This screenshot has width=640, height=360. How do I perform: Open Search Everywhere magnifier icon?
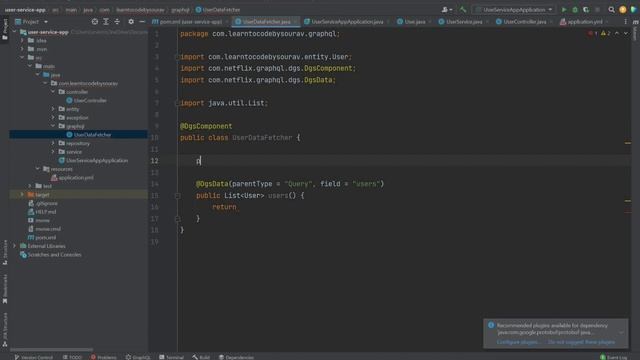point(611,9)
